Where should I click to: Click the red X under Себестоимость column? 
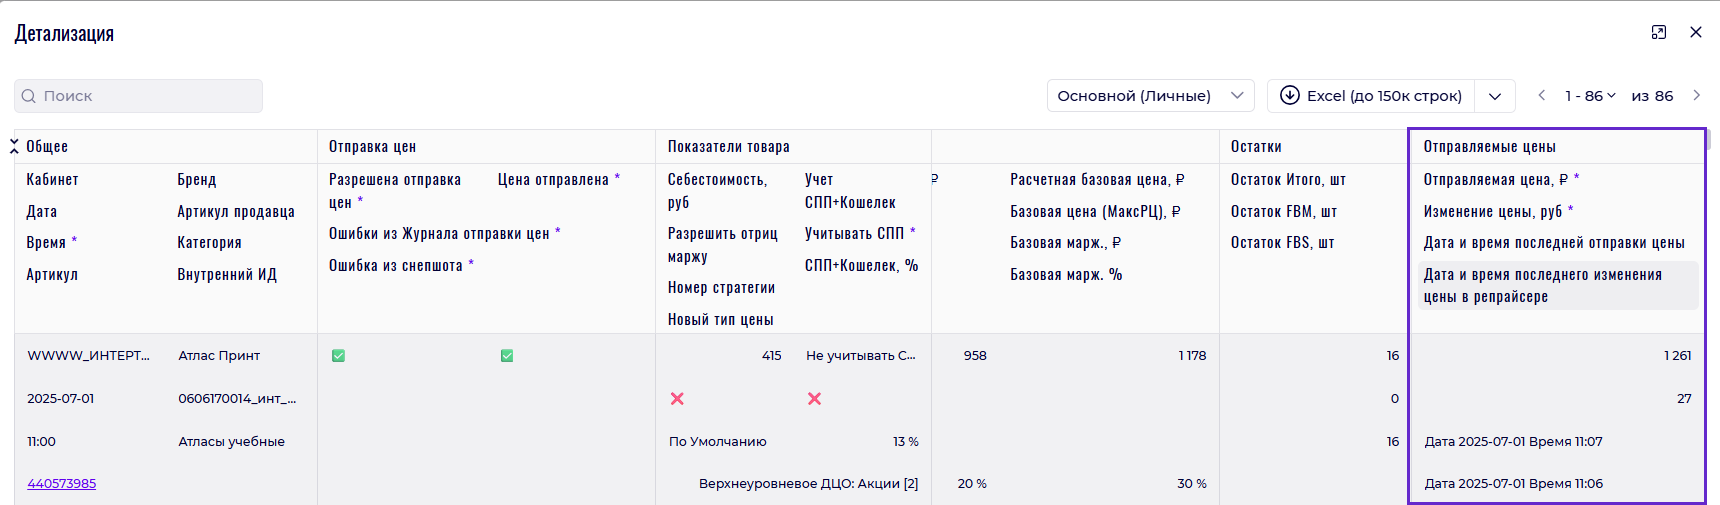(677, 399)
